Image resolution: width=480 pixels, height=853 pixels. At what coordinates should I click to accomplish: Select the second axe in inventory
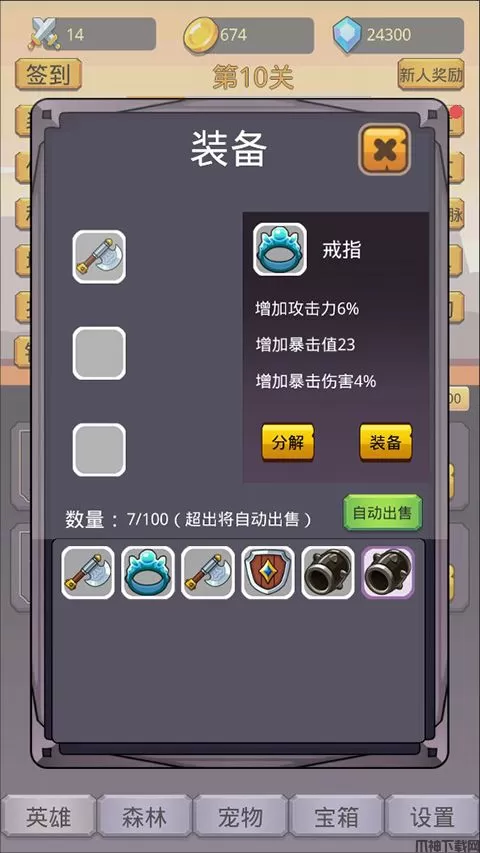[208, 573]
